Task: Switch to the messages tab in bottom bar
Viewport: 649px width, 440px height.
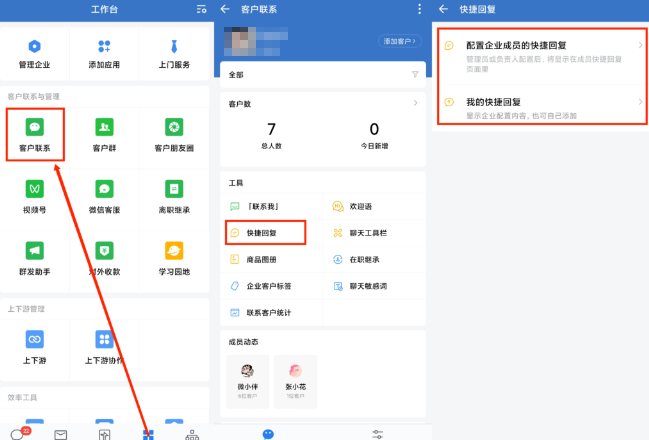Action: [x=18, y=434]
